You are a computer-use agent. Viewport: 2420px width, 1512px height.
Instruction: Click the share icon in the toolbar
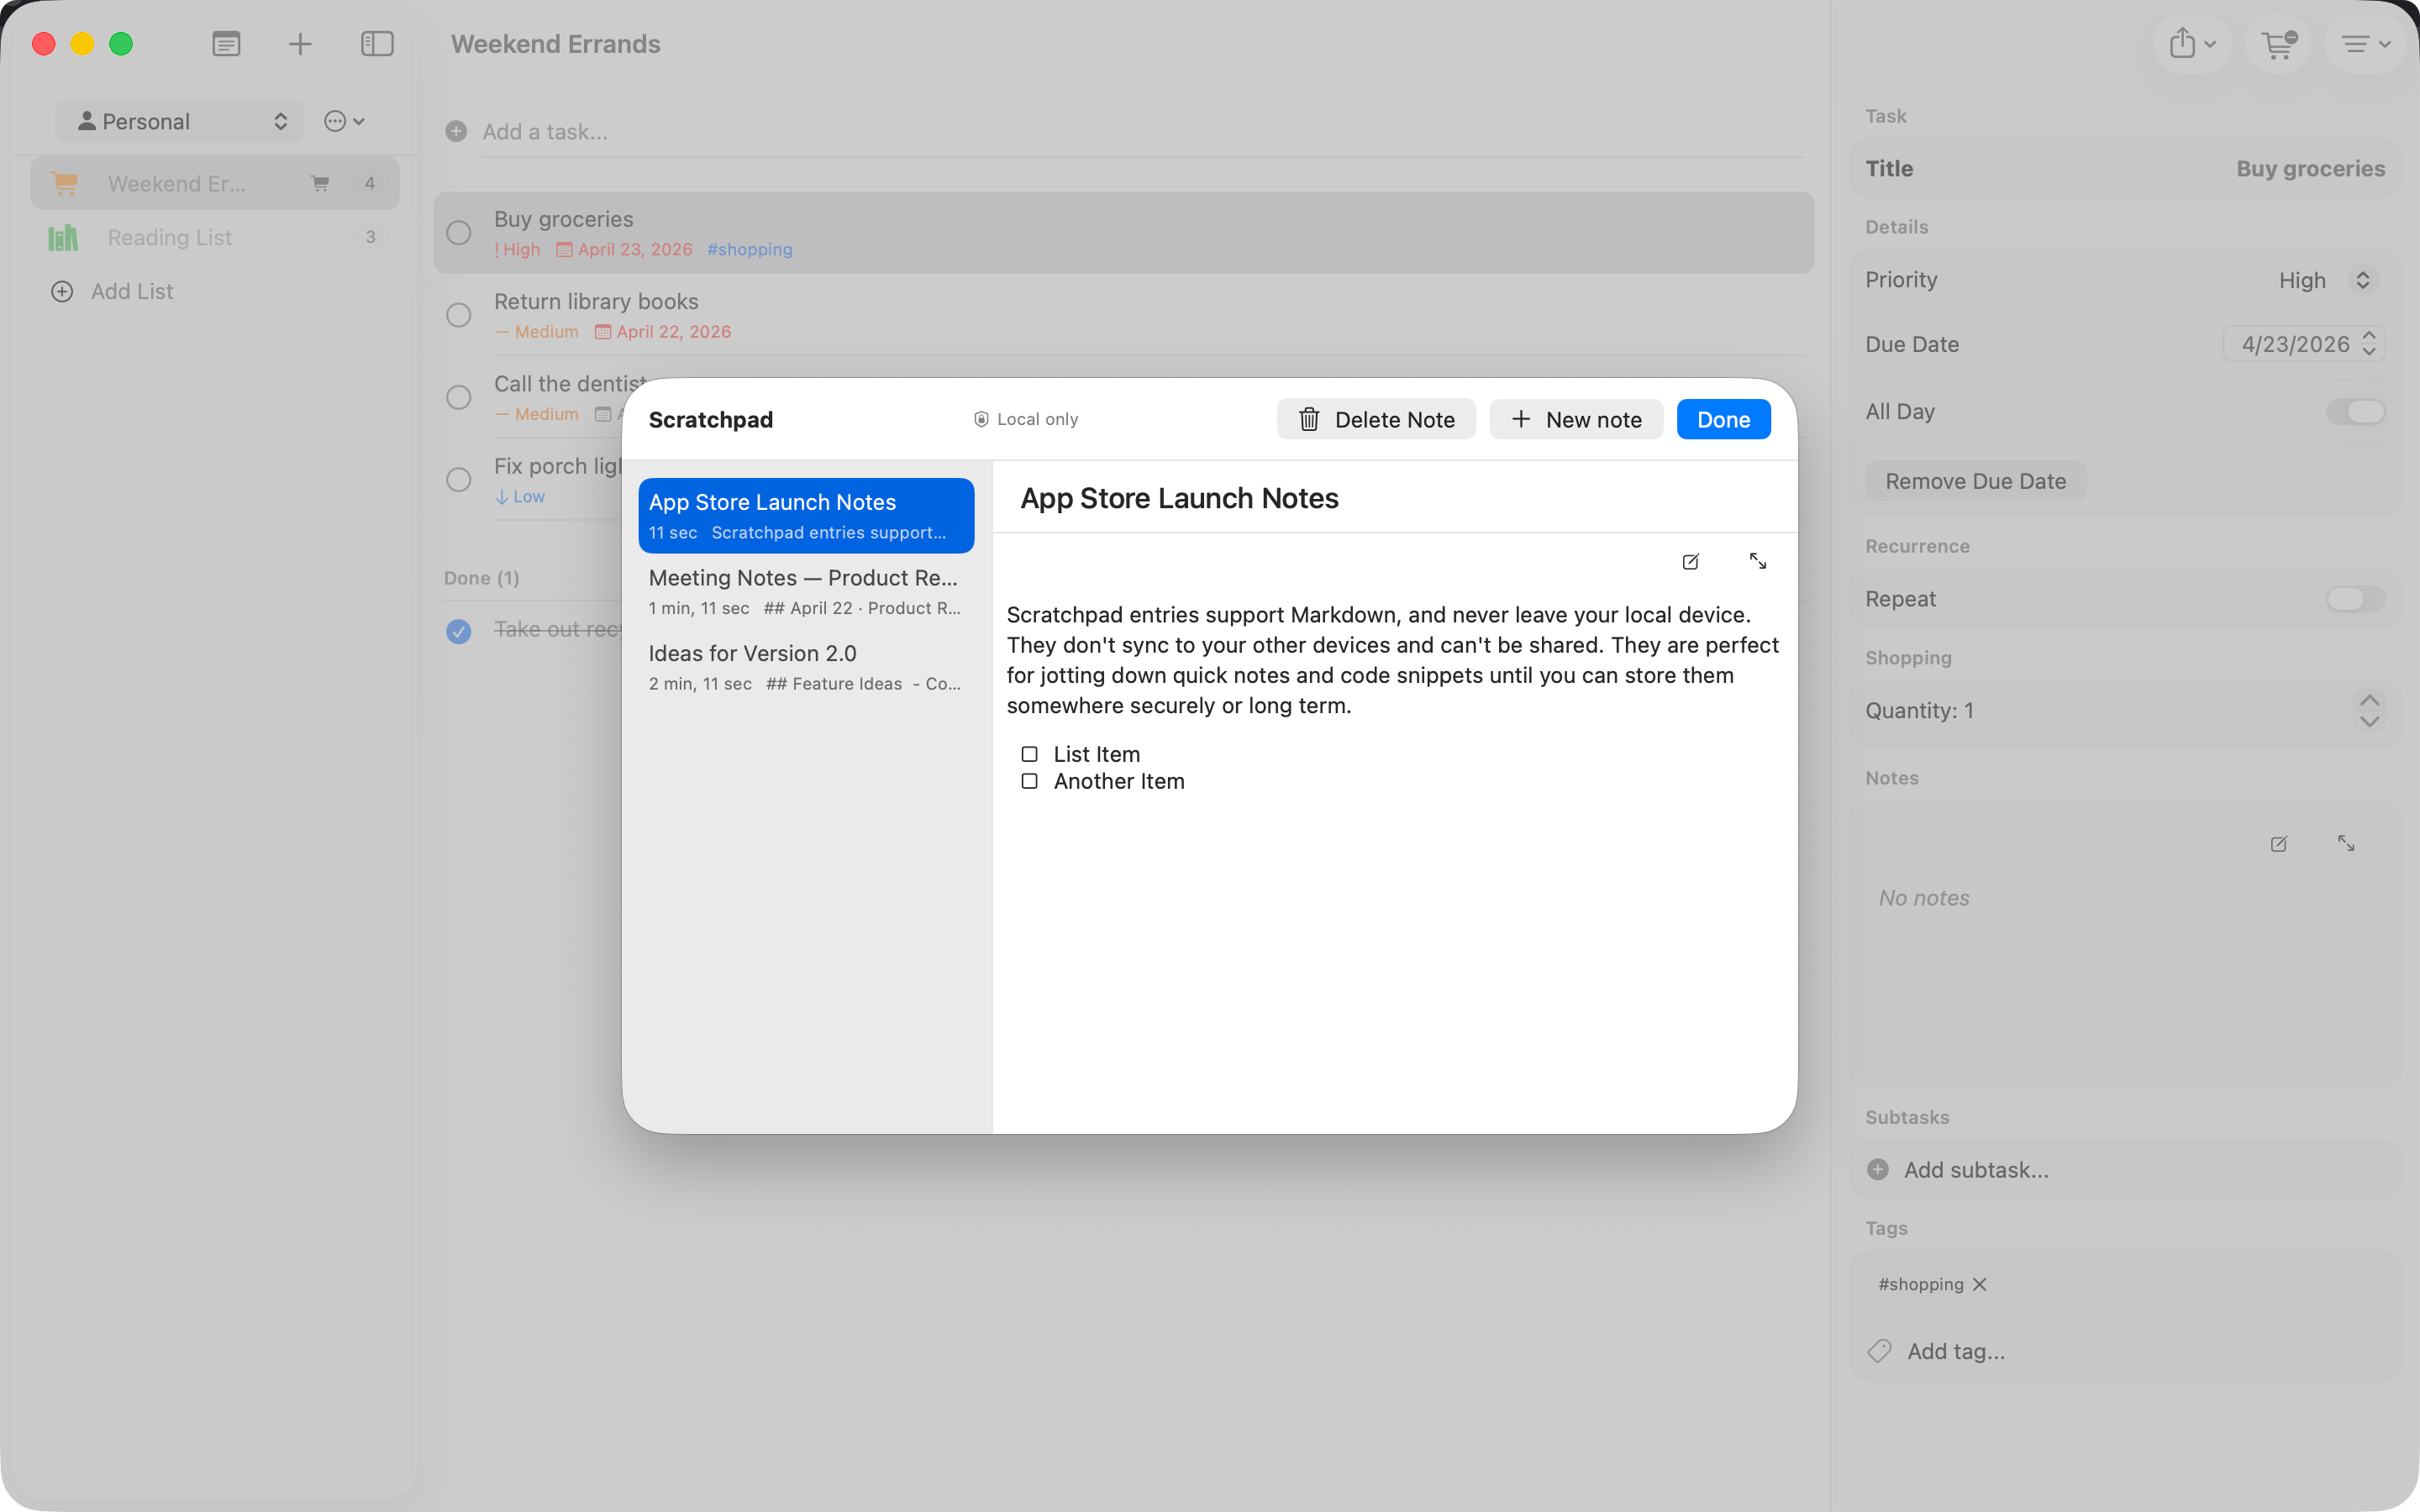(x=2185, y=43)
